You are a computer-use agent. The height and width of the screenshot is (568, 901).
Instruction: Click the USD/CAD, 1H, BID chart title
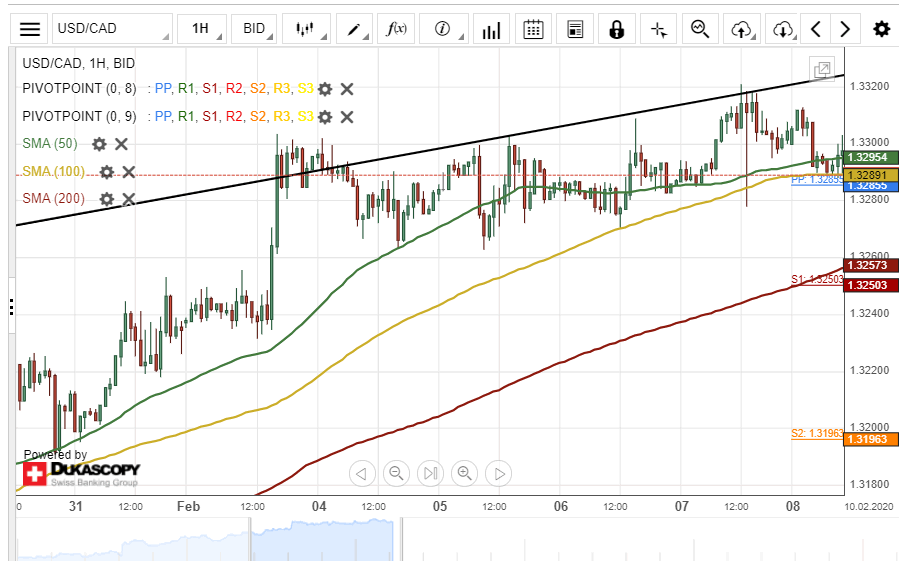79,63
